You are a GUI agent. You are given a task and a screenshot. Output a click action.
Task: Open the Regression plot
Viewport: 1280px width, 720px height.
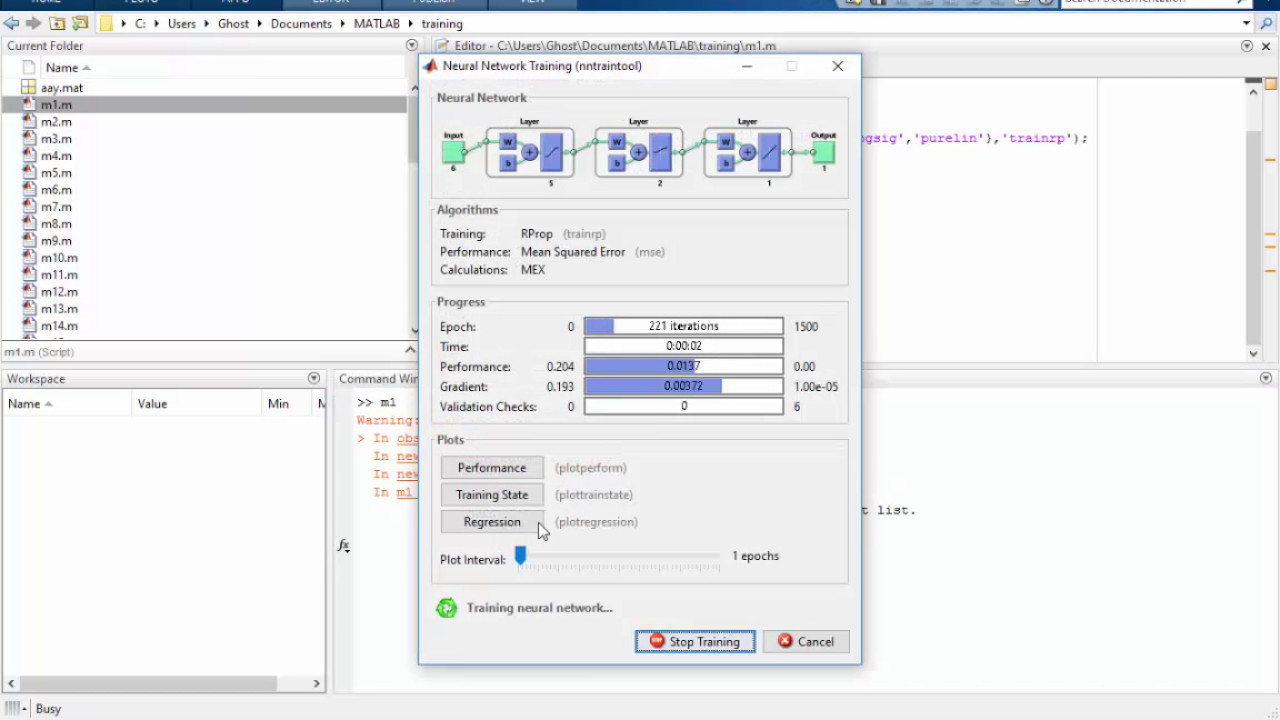click(x=492, y=522)
